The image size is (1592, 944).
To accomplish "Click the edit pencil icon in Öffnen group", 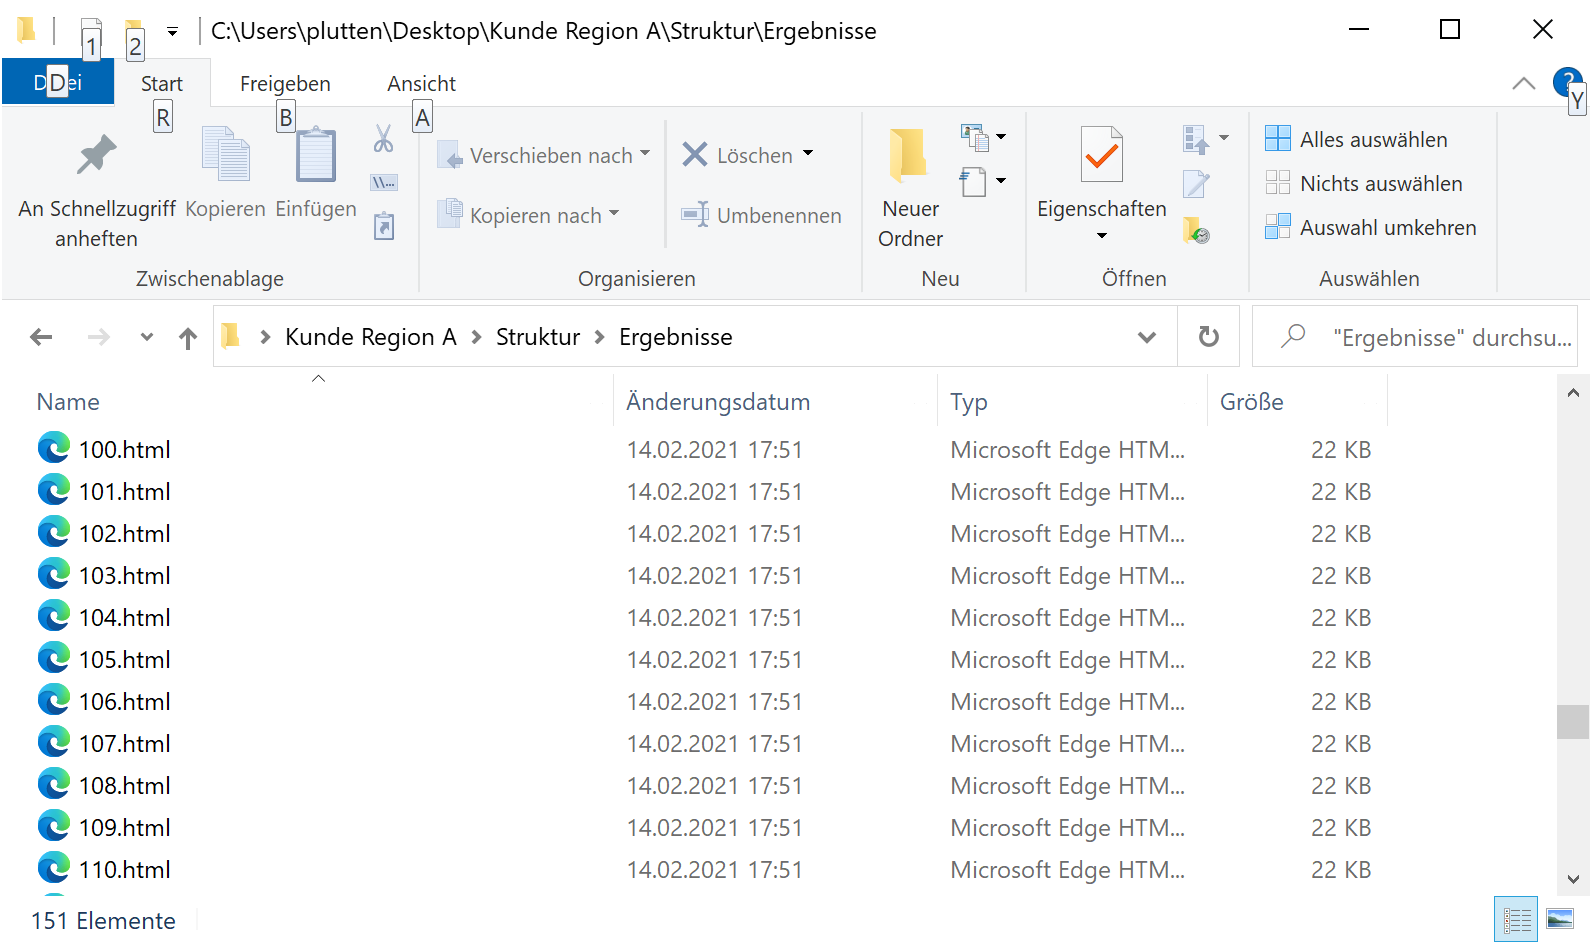I will tap(1196, 184).
